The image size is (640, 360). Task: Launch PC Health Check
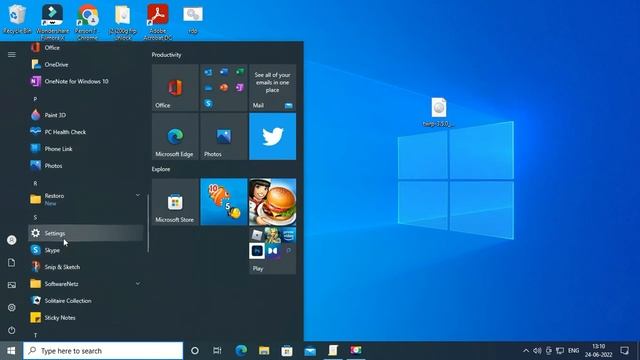[86, 132]
